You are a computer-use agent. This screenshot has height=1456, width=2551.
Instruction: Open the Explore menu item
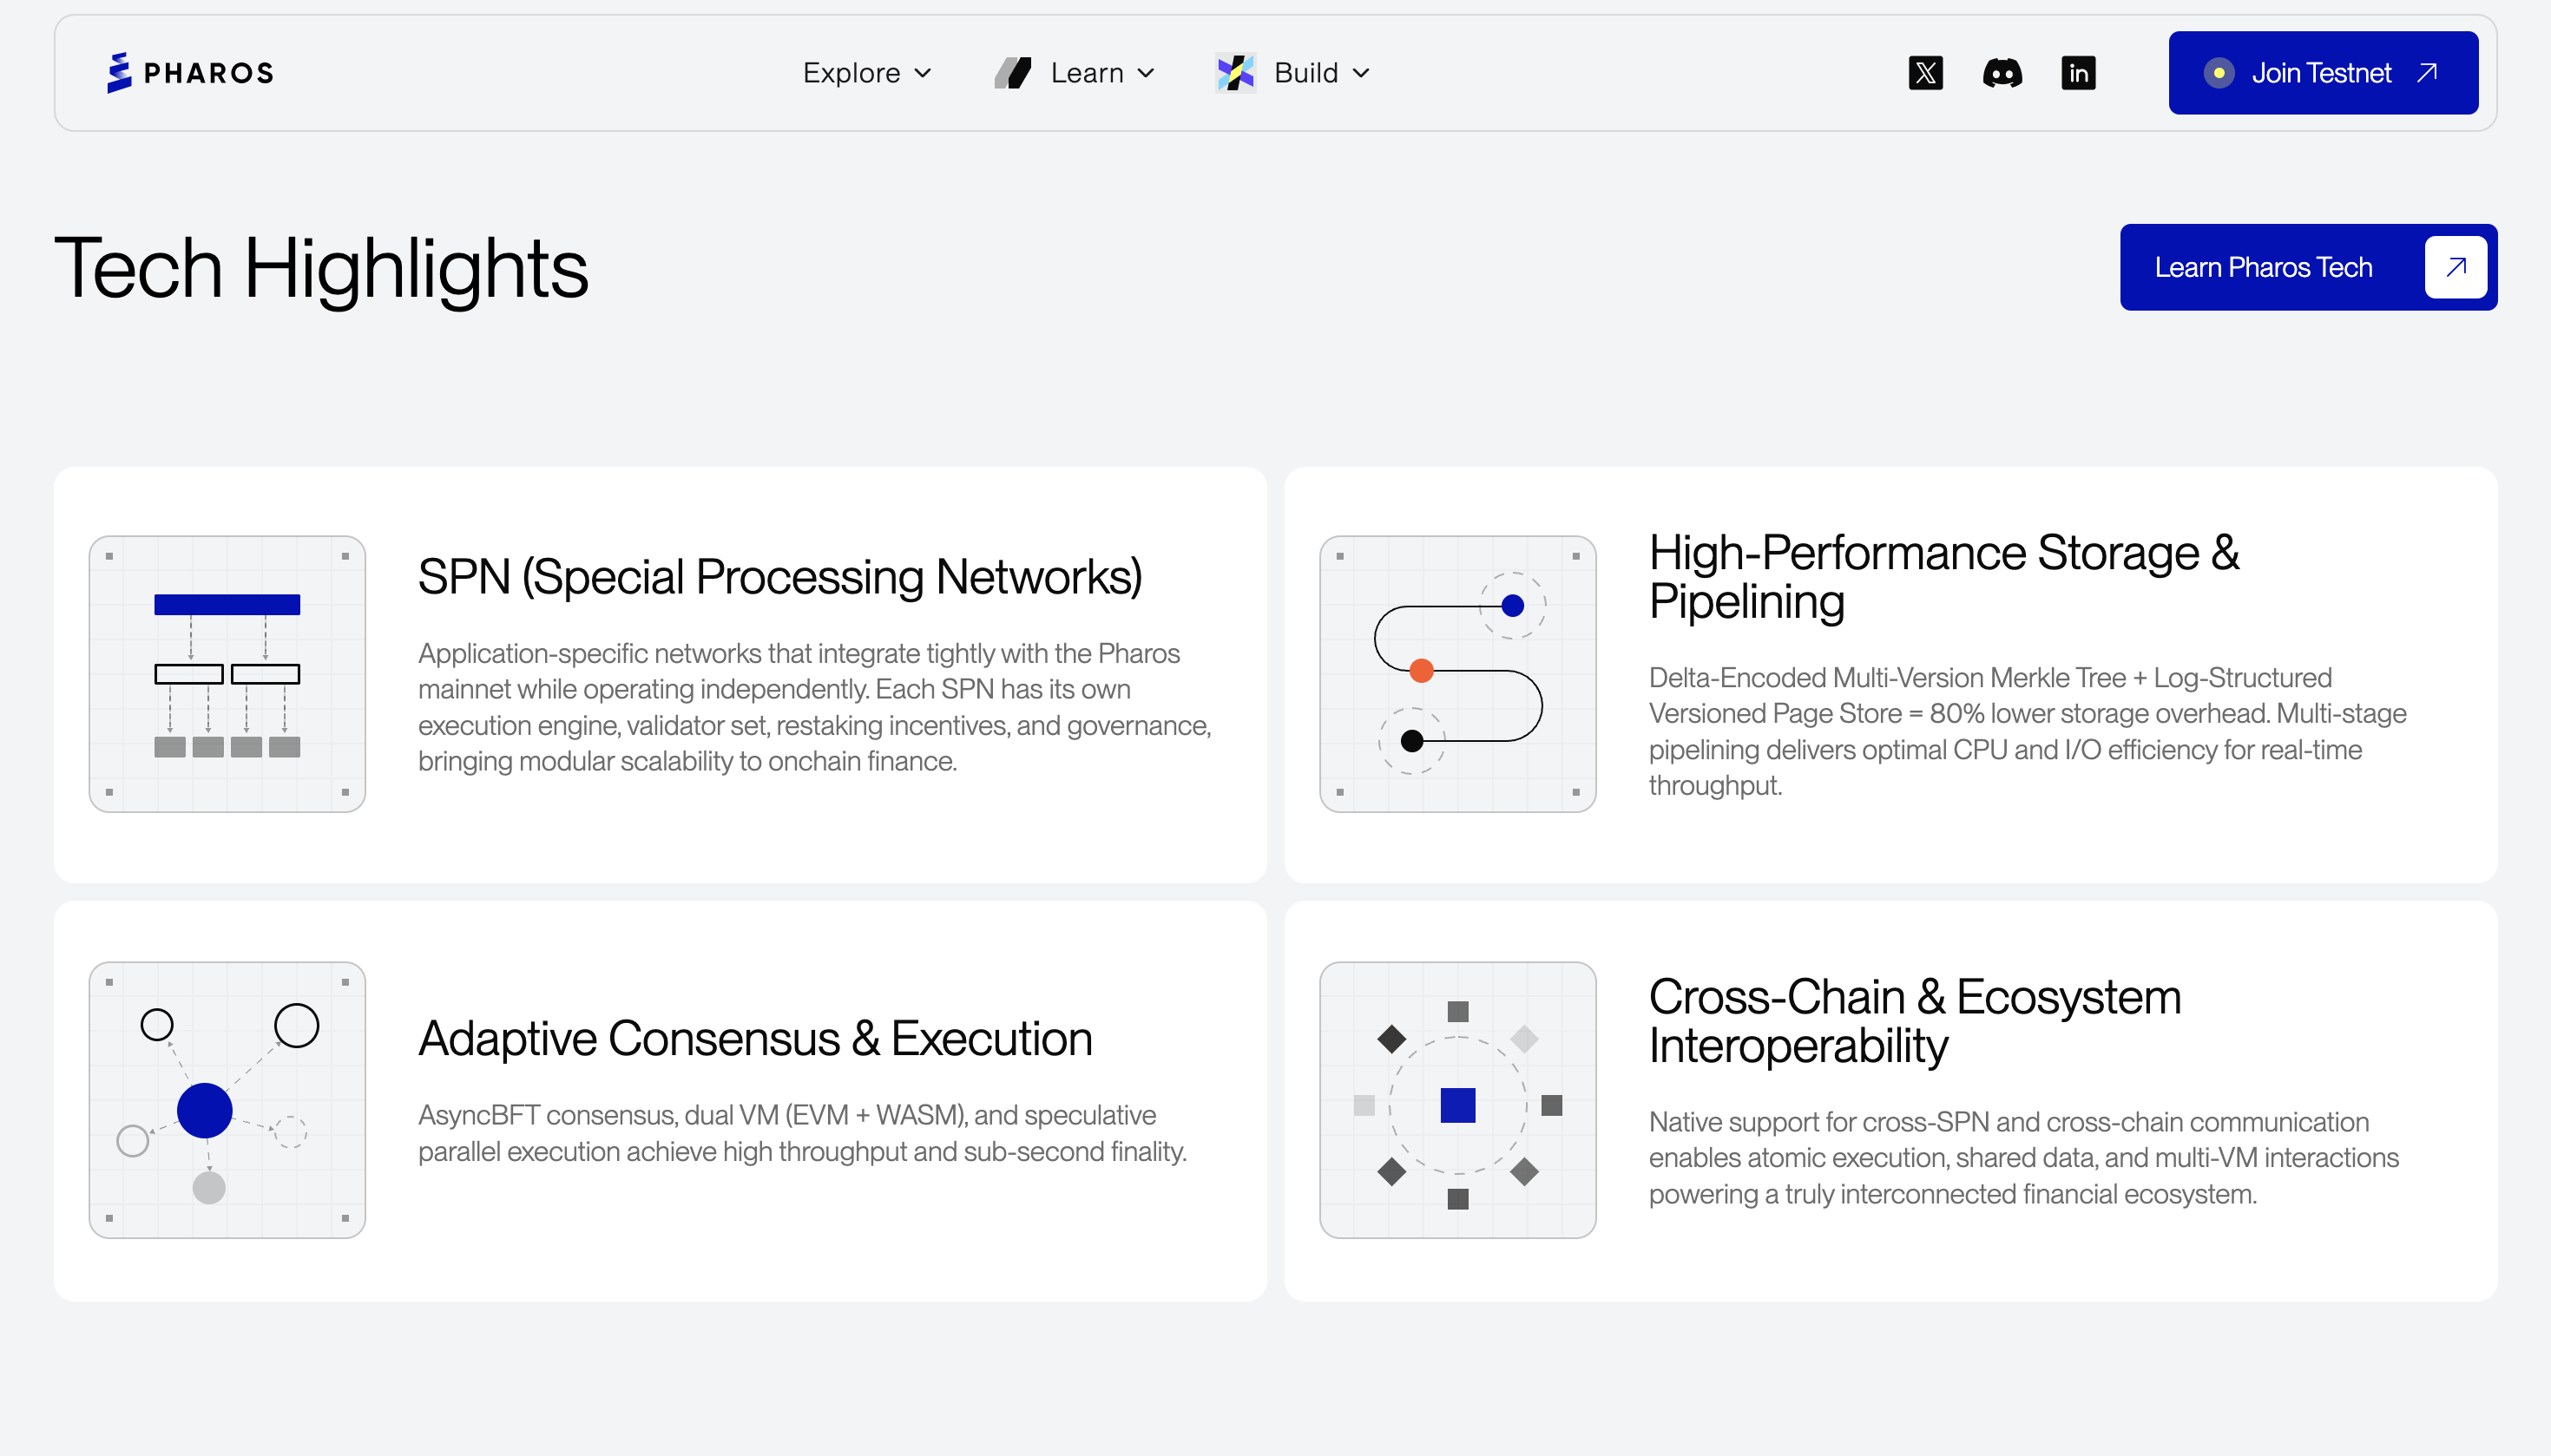[851, 73]
